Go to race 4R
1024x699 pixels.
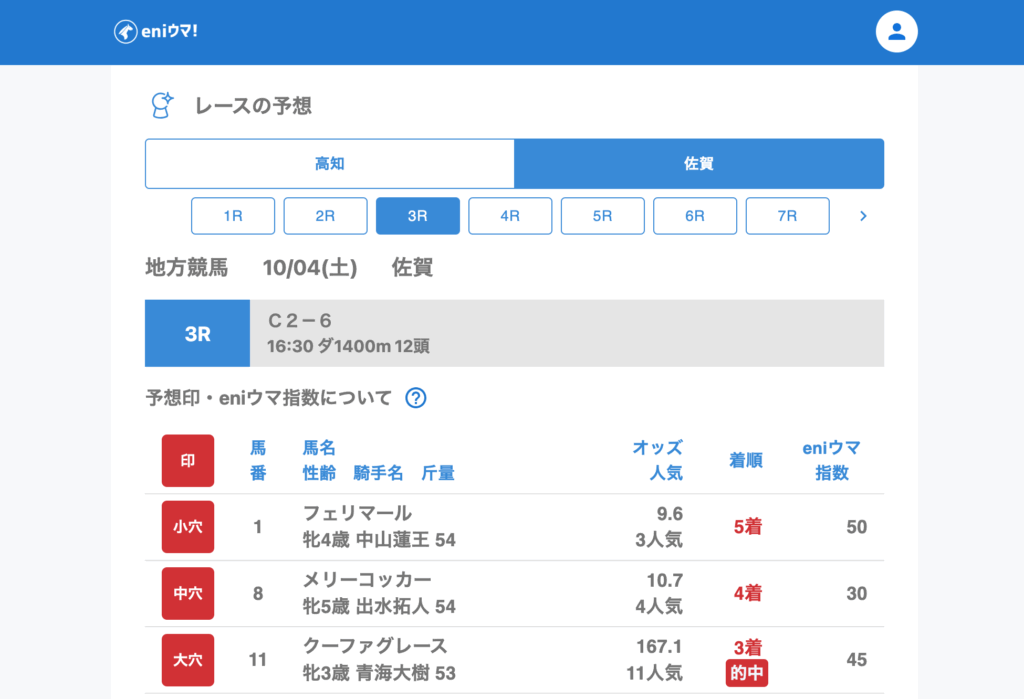click(510, 216)
